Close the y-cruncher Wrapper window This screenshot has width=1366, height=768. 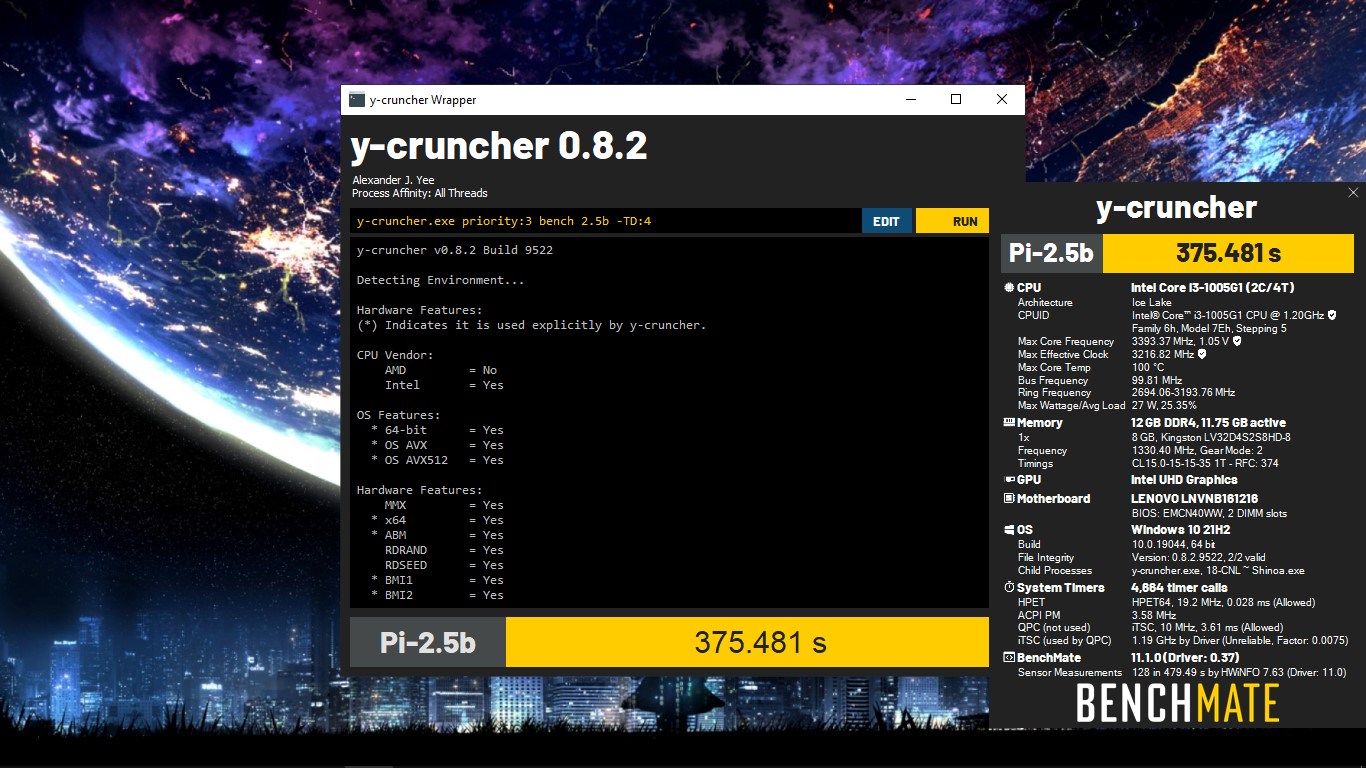[1002, 99]
